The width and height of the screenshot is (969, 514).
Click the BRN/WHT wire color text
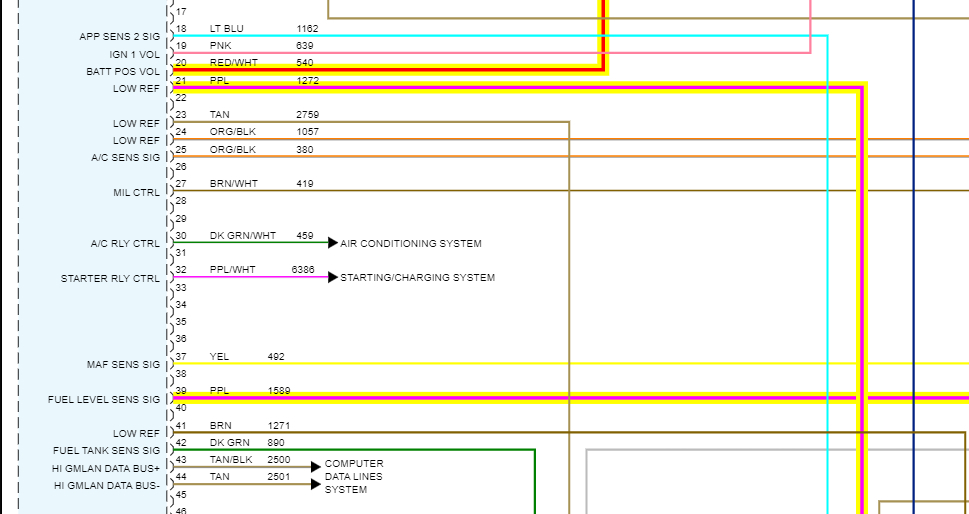[234, 183]
